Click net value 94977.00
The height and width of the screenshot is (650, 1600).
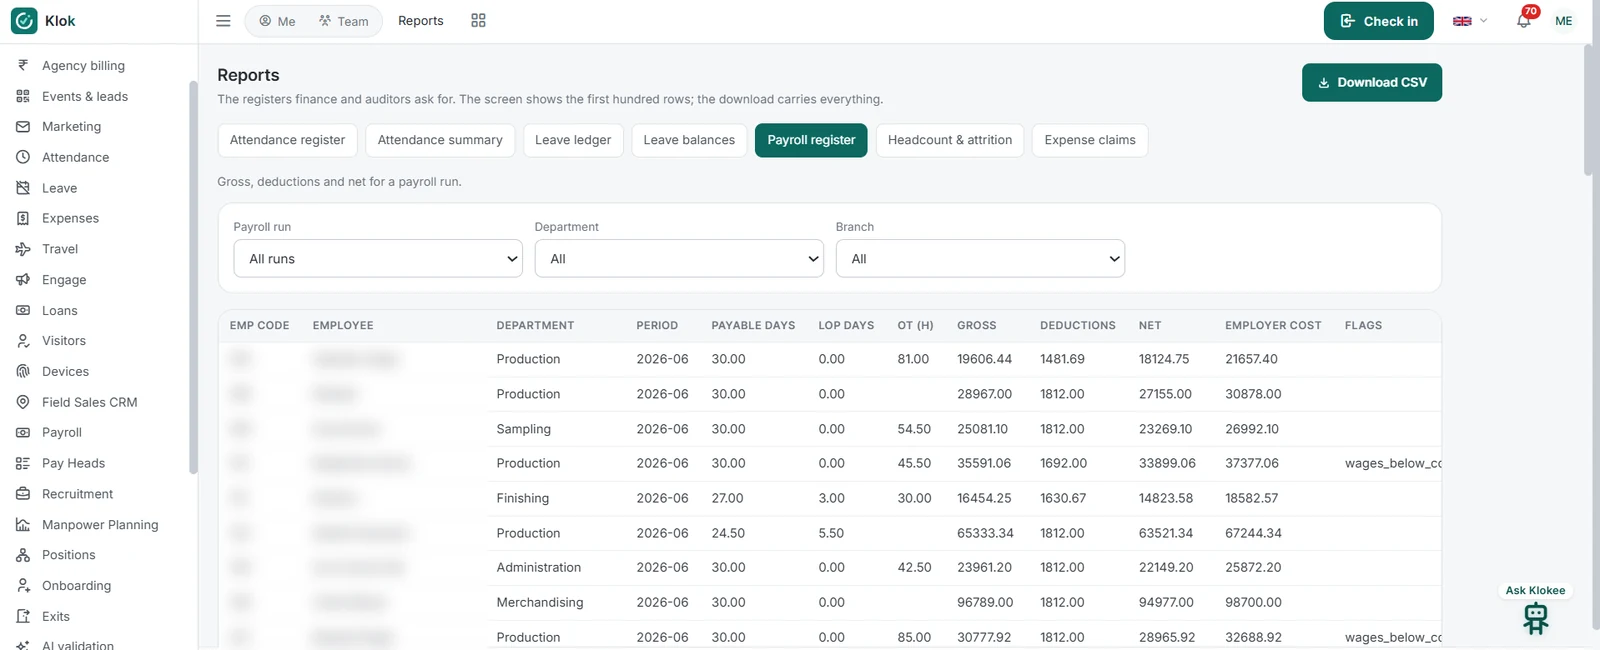[x=1166, y=602]
